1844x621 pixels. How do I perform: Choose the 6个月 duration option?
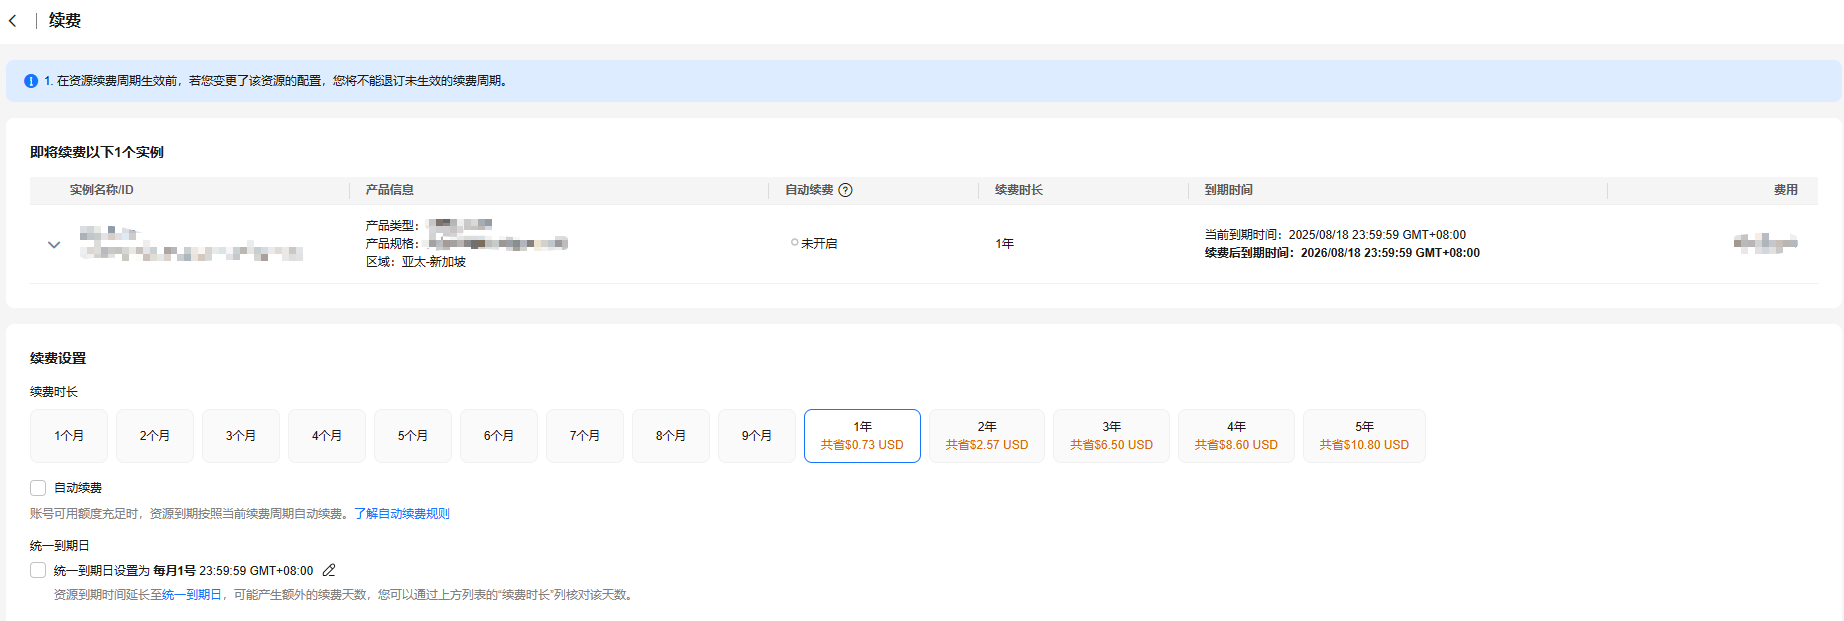click(x=499, y=436)
